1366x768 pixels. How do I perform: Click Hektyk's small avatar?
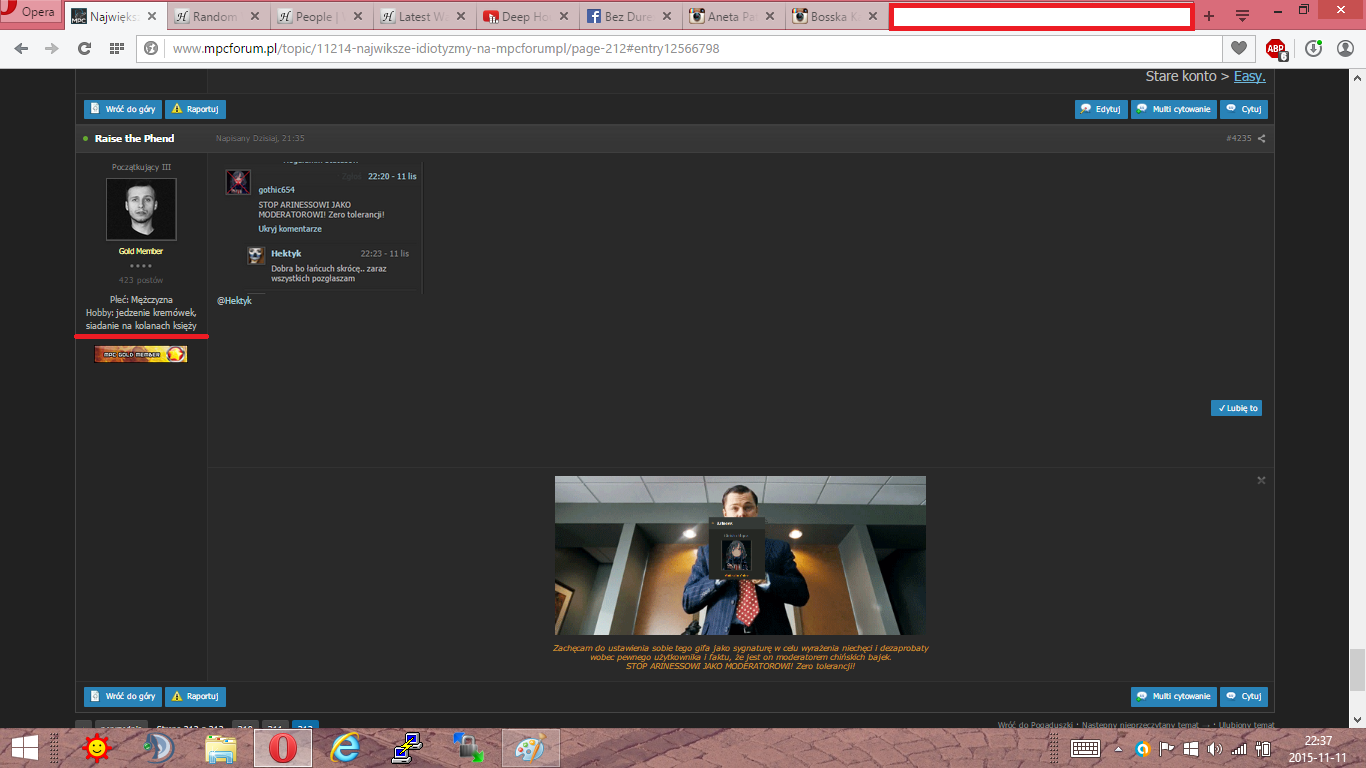tap(256, 256)
